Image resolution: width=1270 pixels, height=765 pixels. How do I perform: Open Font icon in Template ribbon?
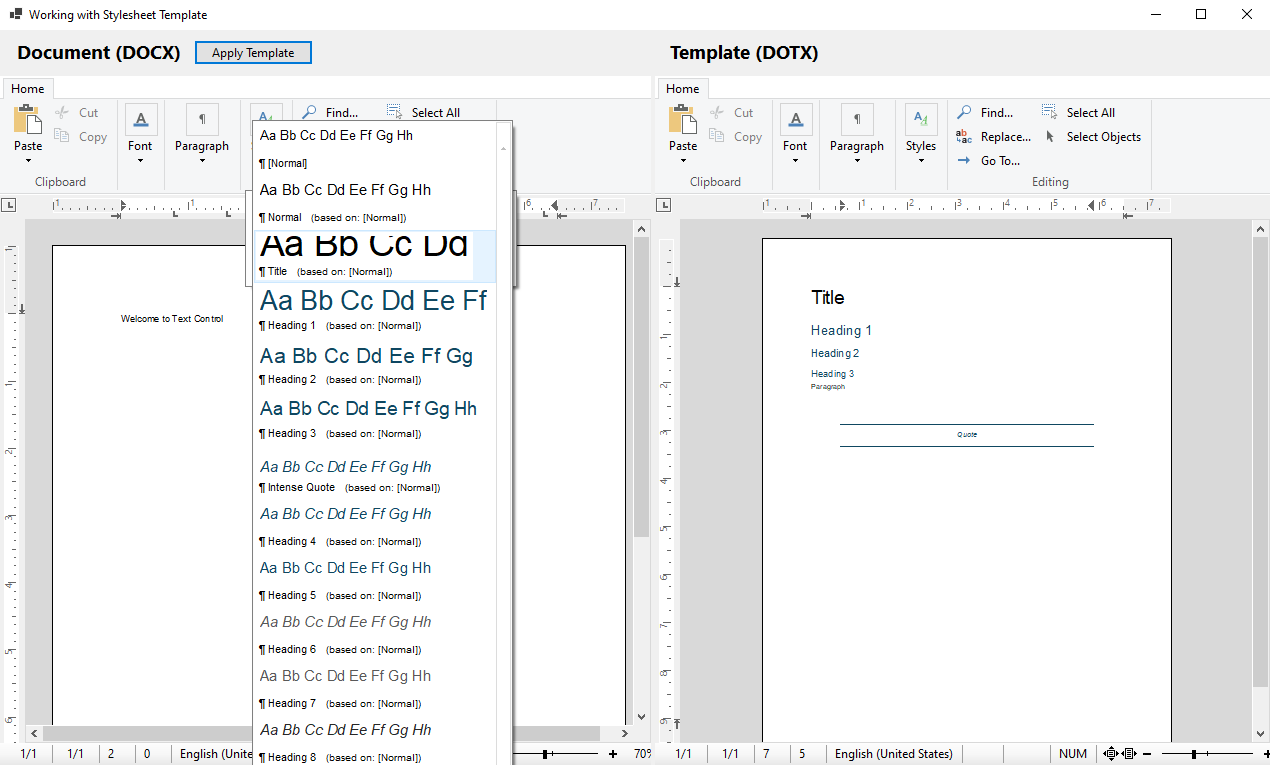point(796,120)
